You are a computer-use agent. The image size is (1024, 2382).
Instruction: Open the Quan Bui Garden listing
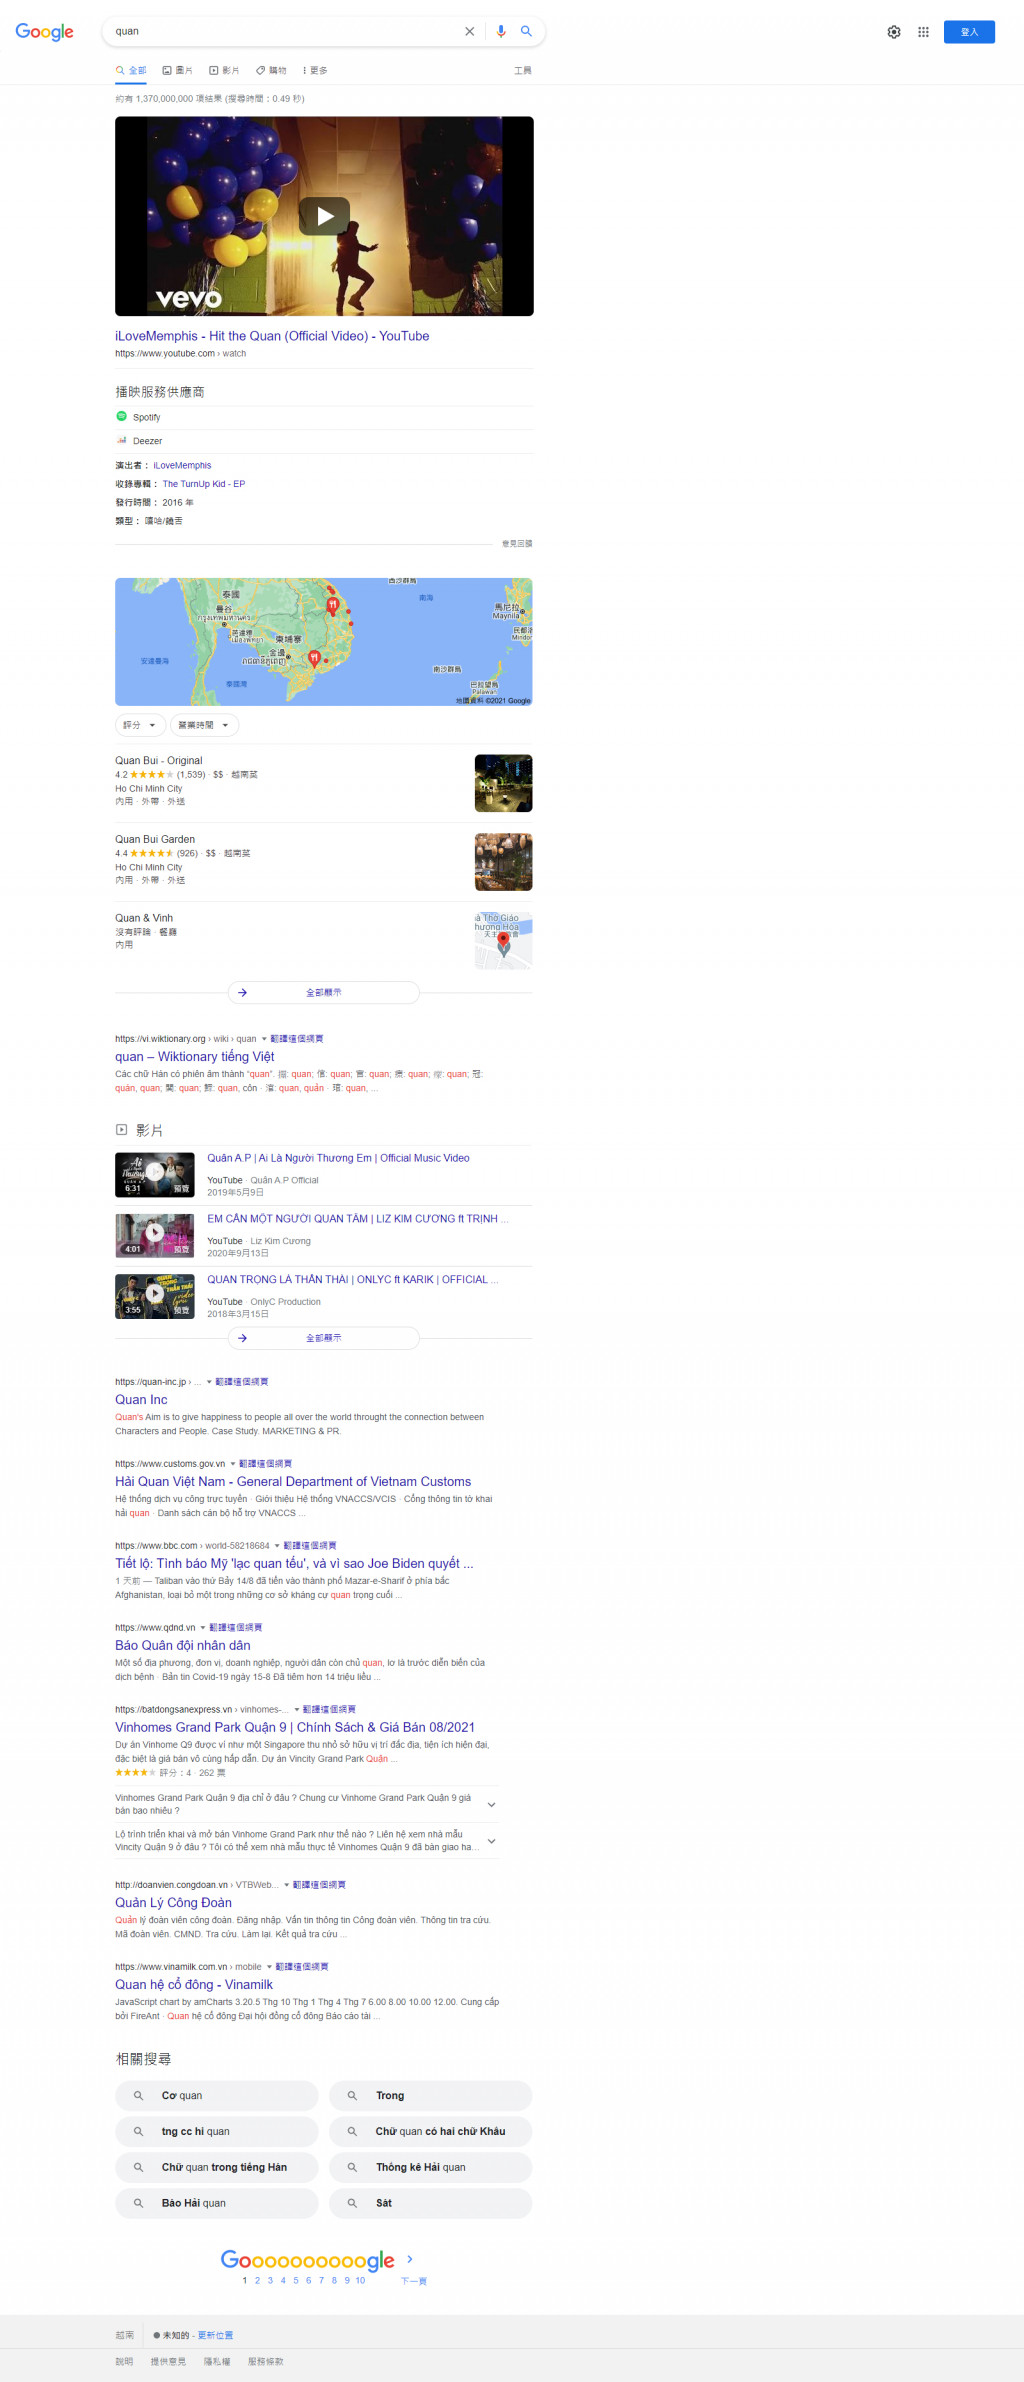click(x=155, y=840)
